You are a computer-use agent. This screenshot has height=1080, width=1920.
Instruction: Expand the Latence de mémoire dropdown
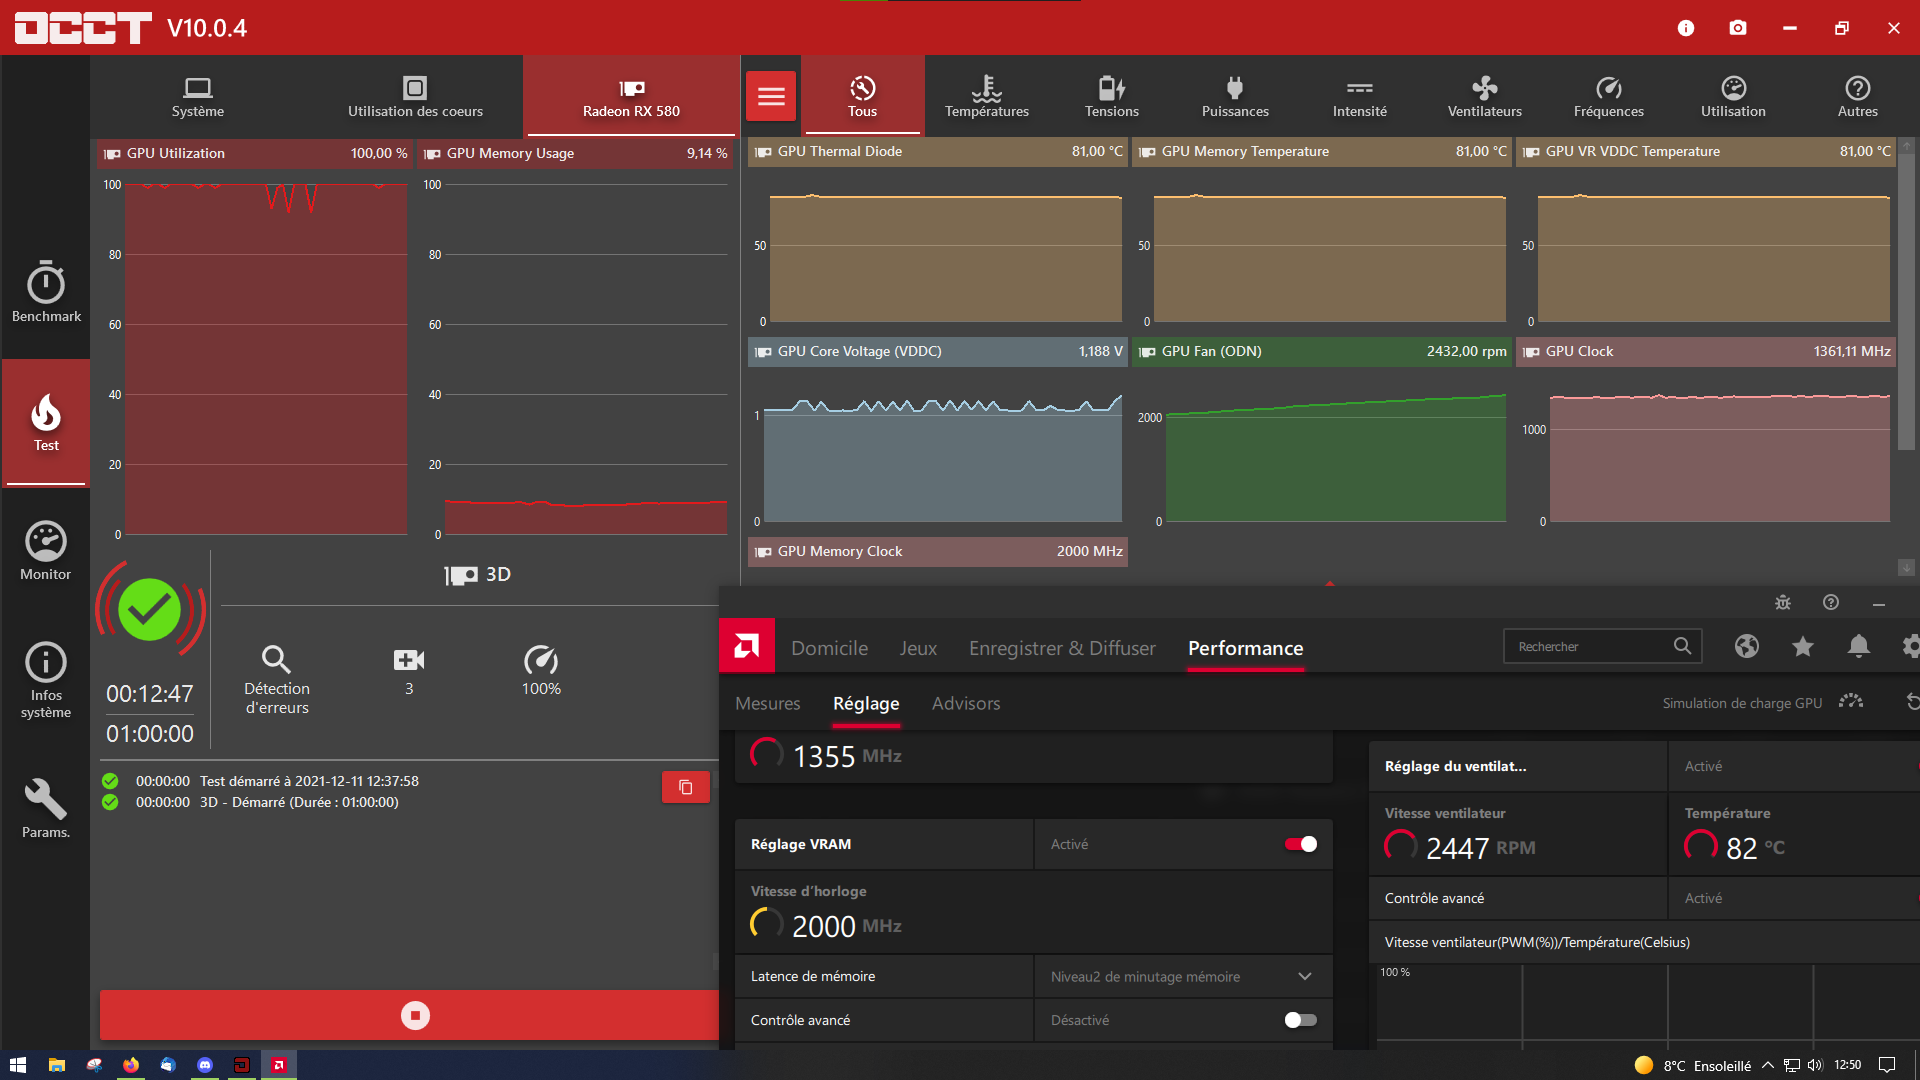[x=1304, y=976]
